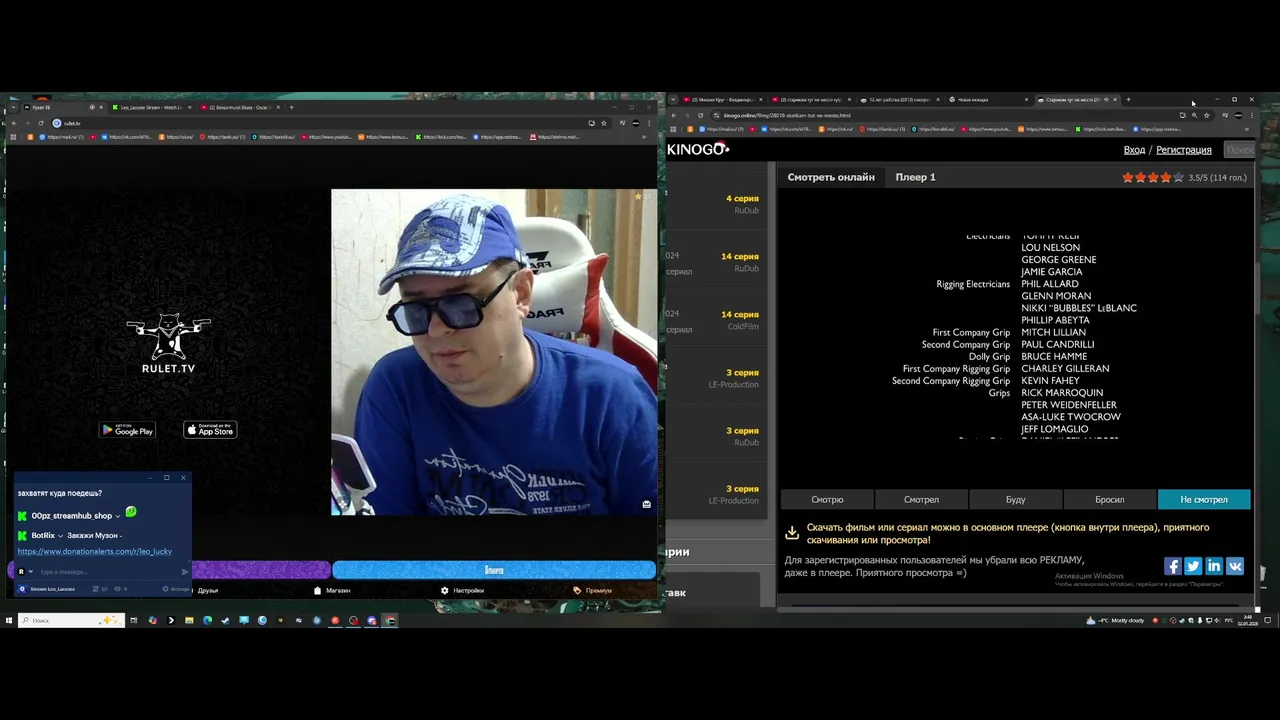Click Type a message chat field

[x=108, y=572]
